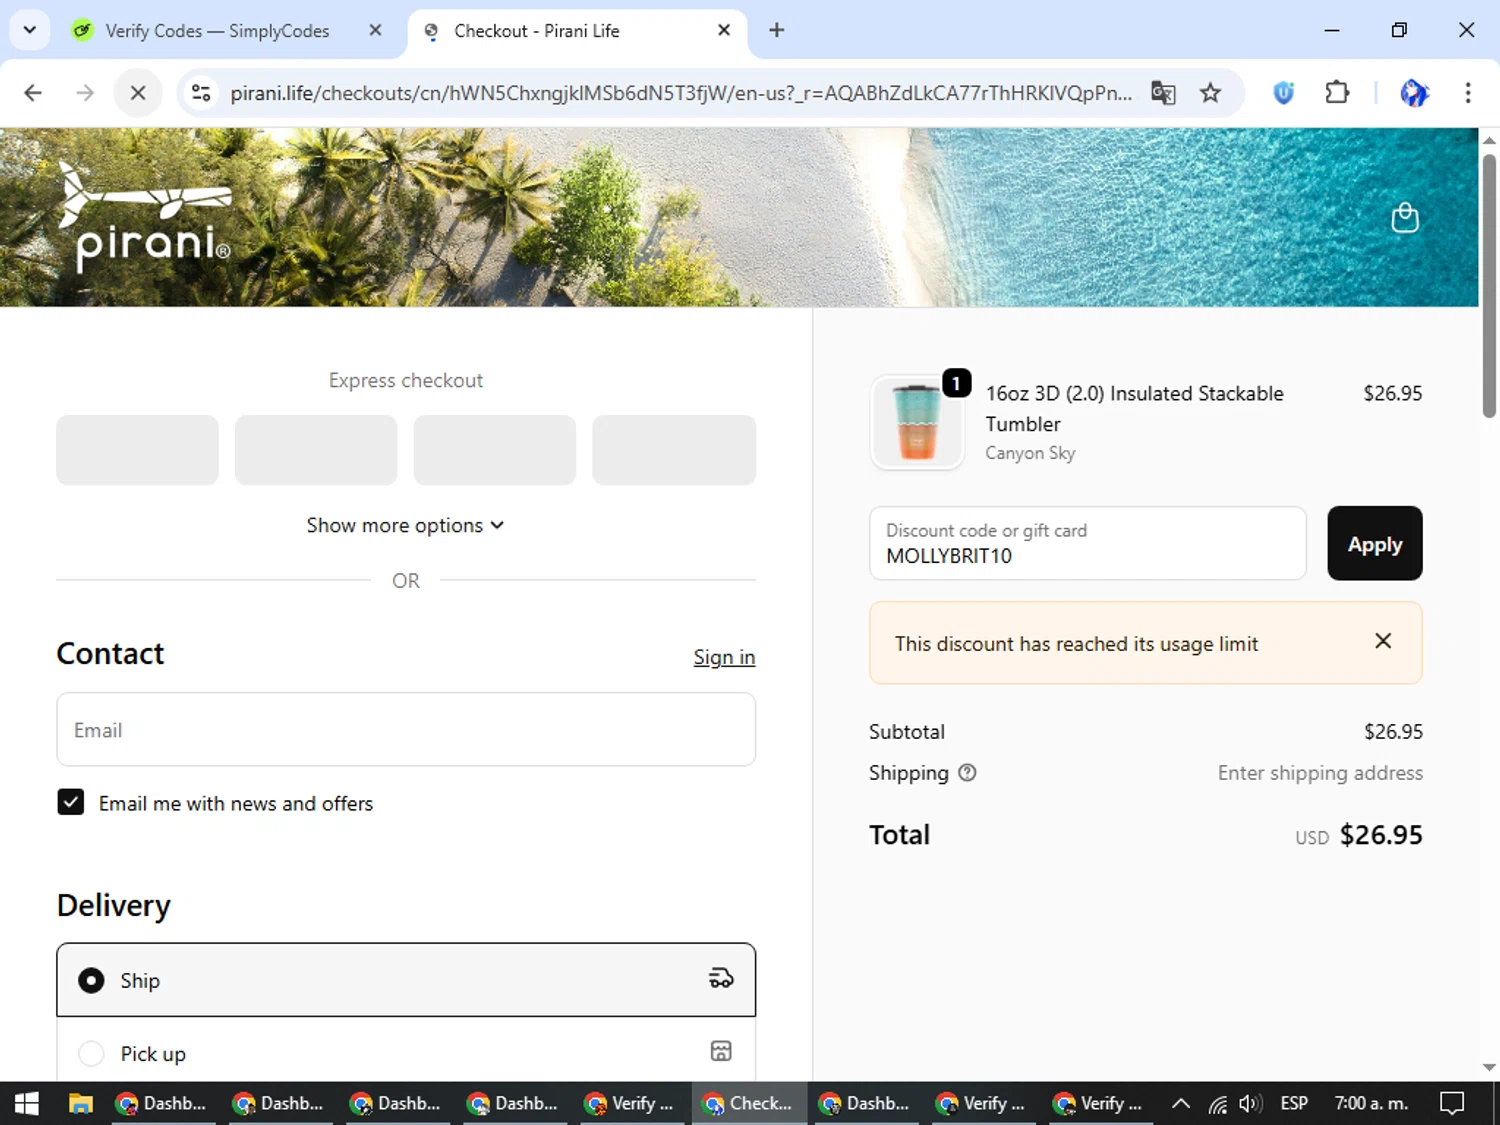Show hidden system tray icons
1500x1125 pixels.
pos(1181,1103)
